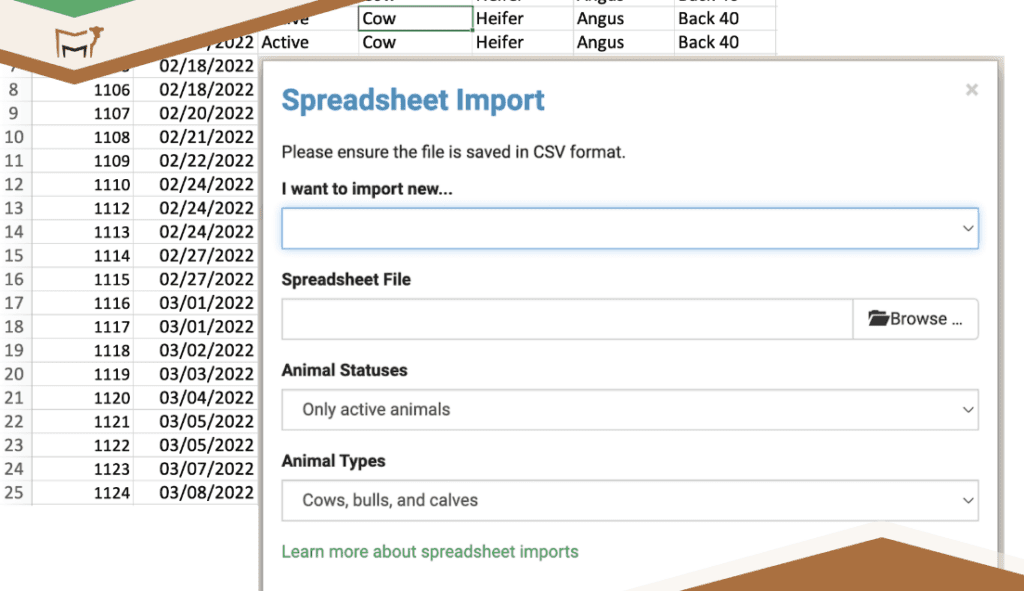This screenshot has width=1024, height=591.
Task: Open the 'I want to import new...' dropdown
Action: point(629,228)
